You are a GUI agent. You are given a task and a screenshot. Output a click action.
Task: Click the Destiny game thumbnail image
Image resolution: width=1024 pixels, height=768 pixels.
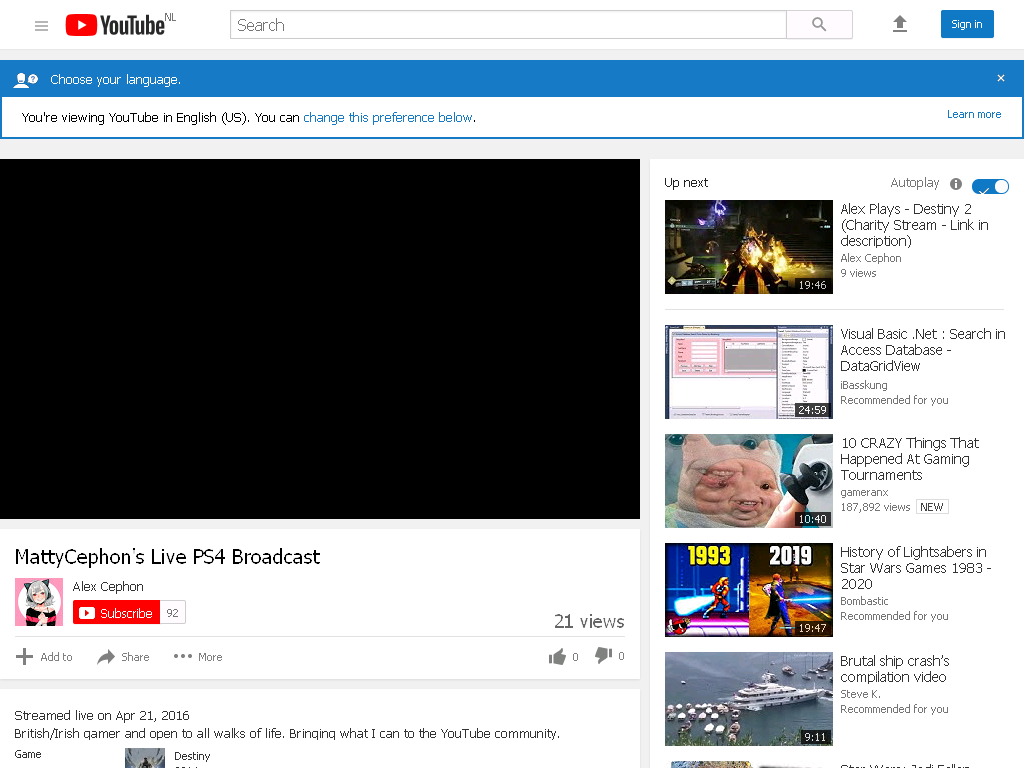(x=145, y=758)
